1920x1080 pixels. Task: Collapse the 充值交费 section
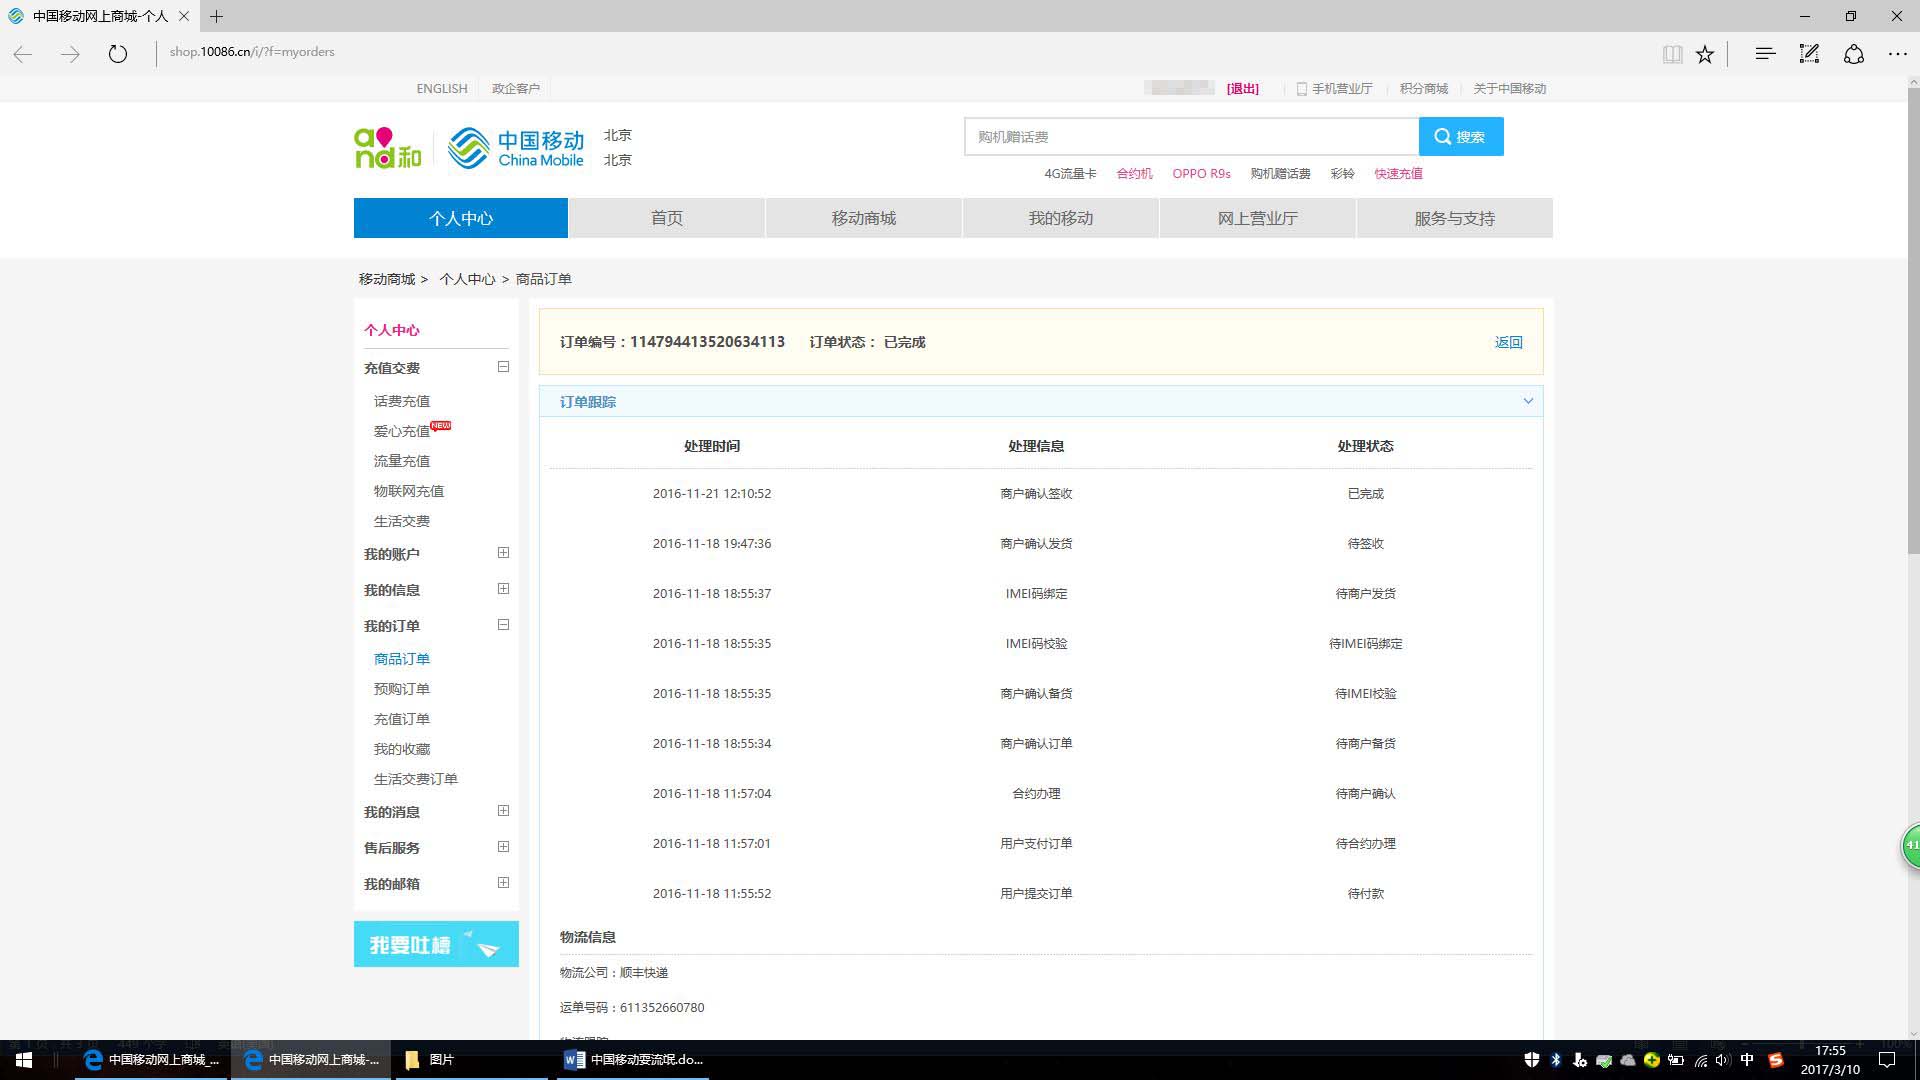[x=503, y=367]
